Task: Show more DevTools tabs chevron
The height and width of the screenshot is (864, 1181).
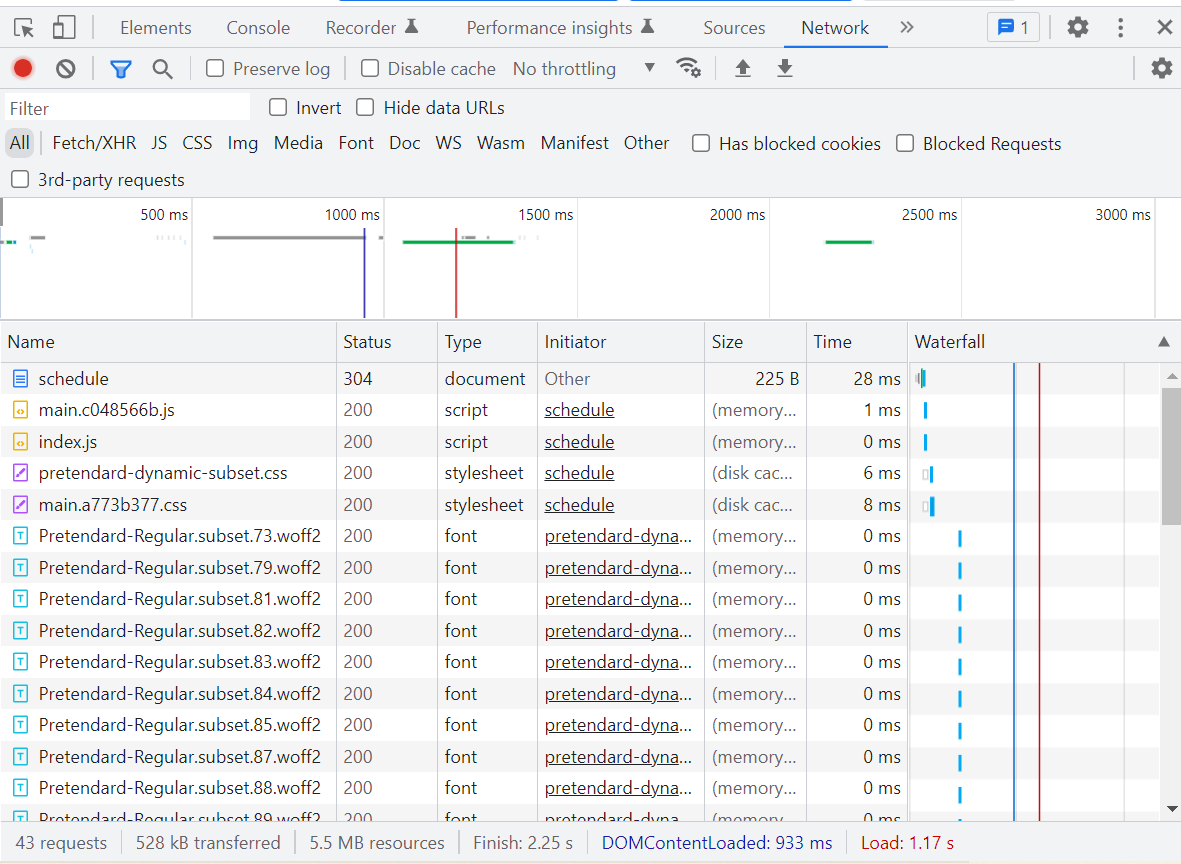Action: point(907,28)
